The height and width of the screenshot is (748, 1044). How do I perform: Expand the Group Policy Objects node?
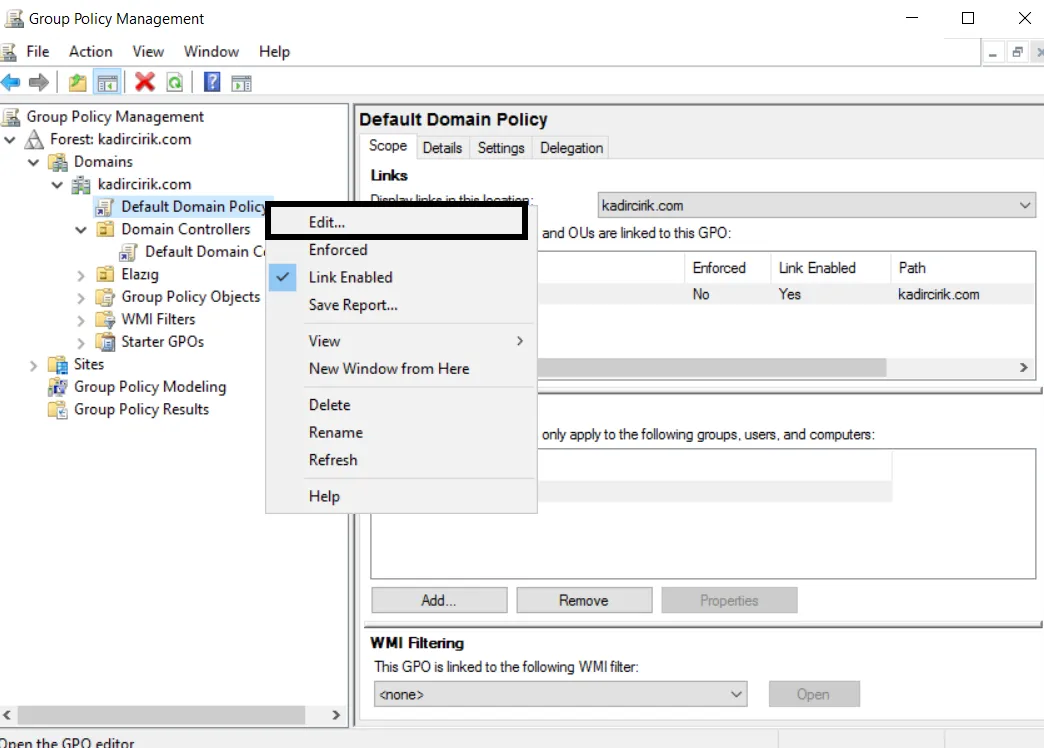81,298
